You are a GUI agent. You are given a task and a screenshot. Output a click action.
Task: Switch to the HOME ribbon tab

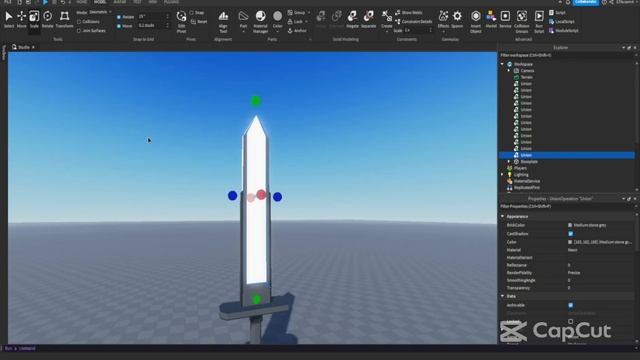82,2
